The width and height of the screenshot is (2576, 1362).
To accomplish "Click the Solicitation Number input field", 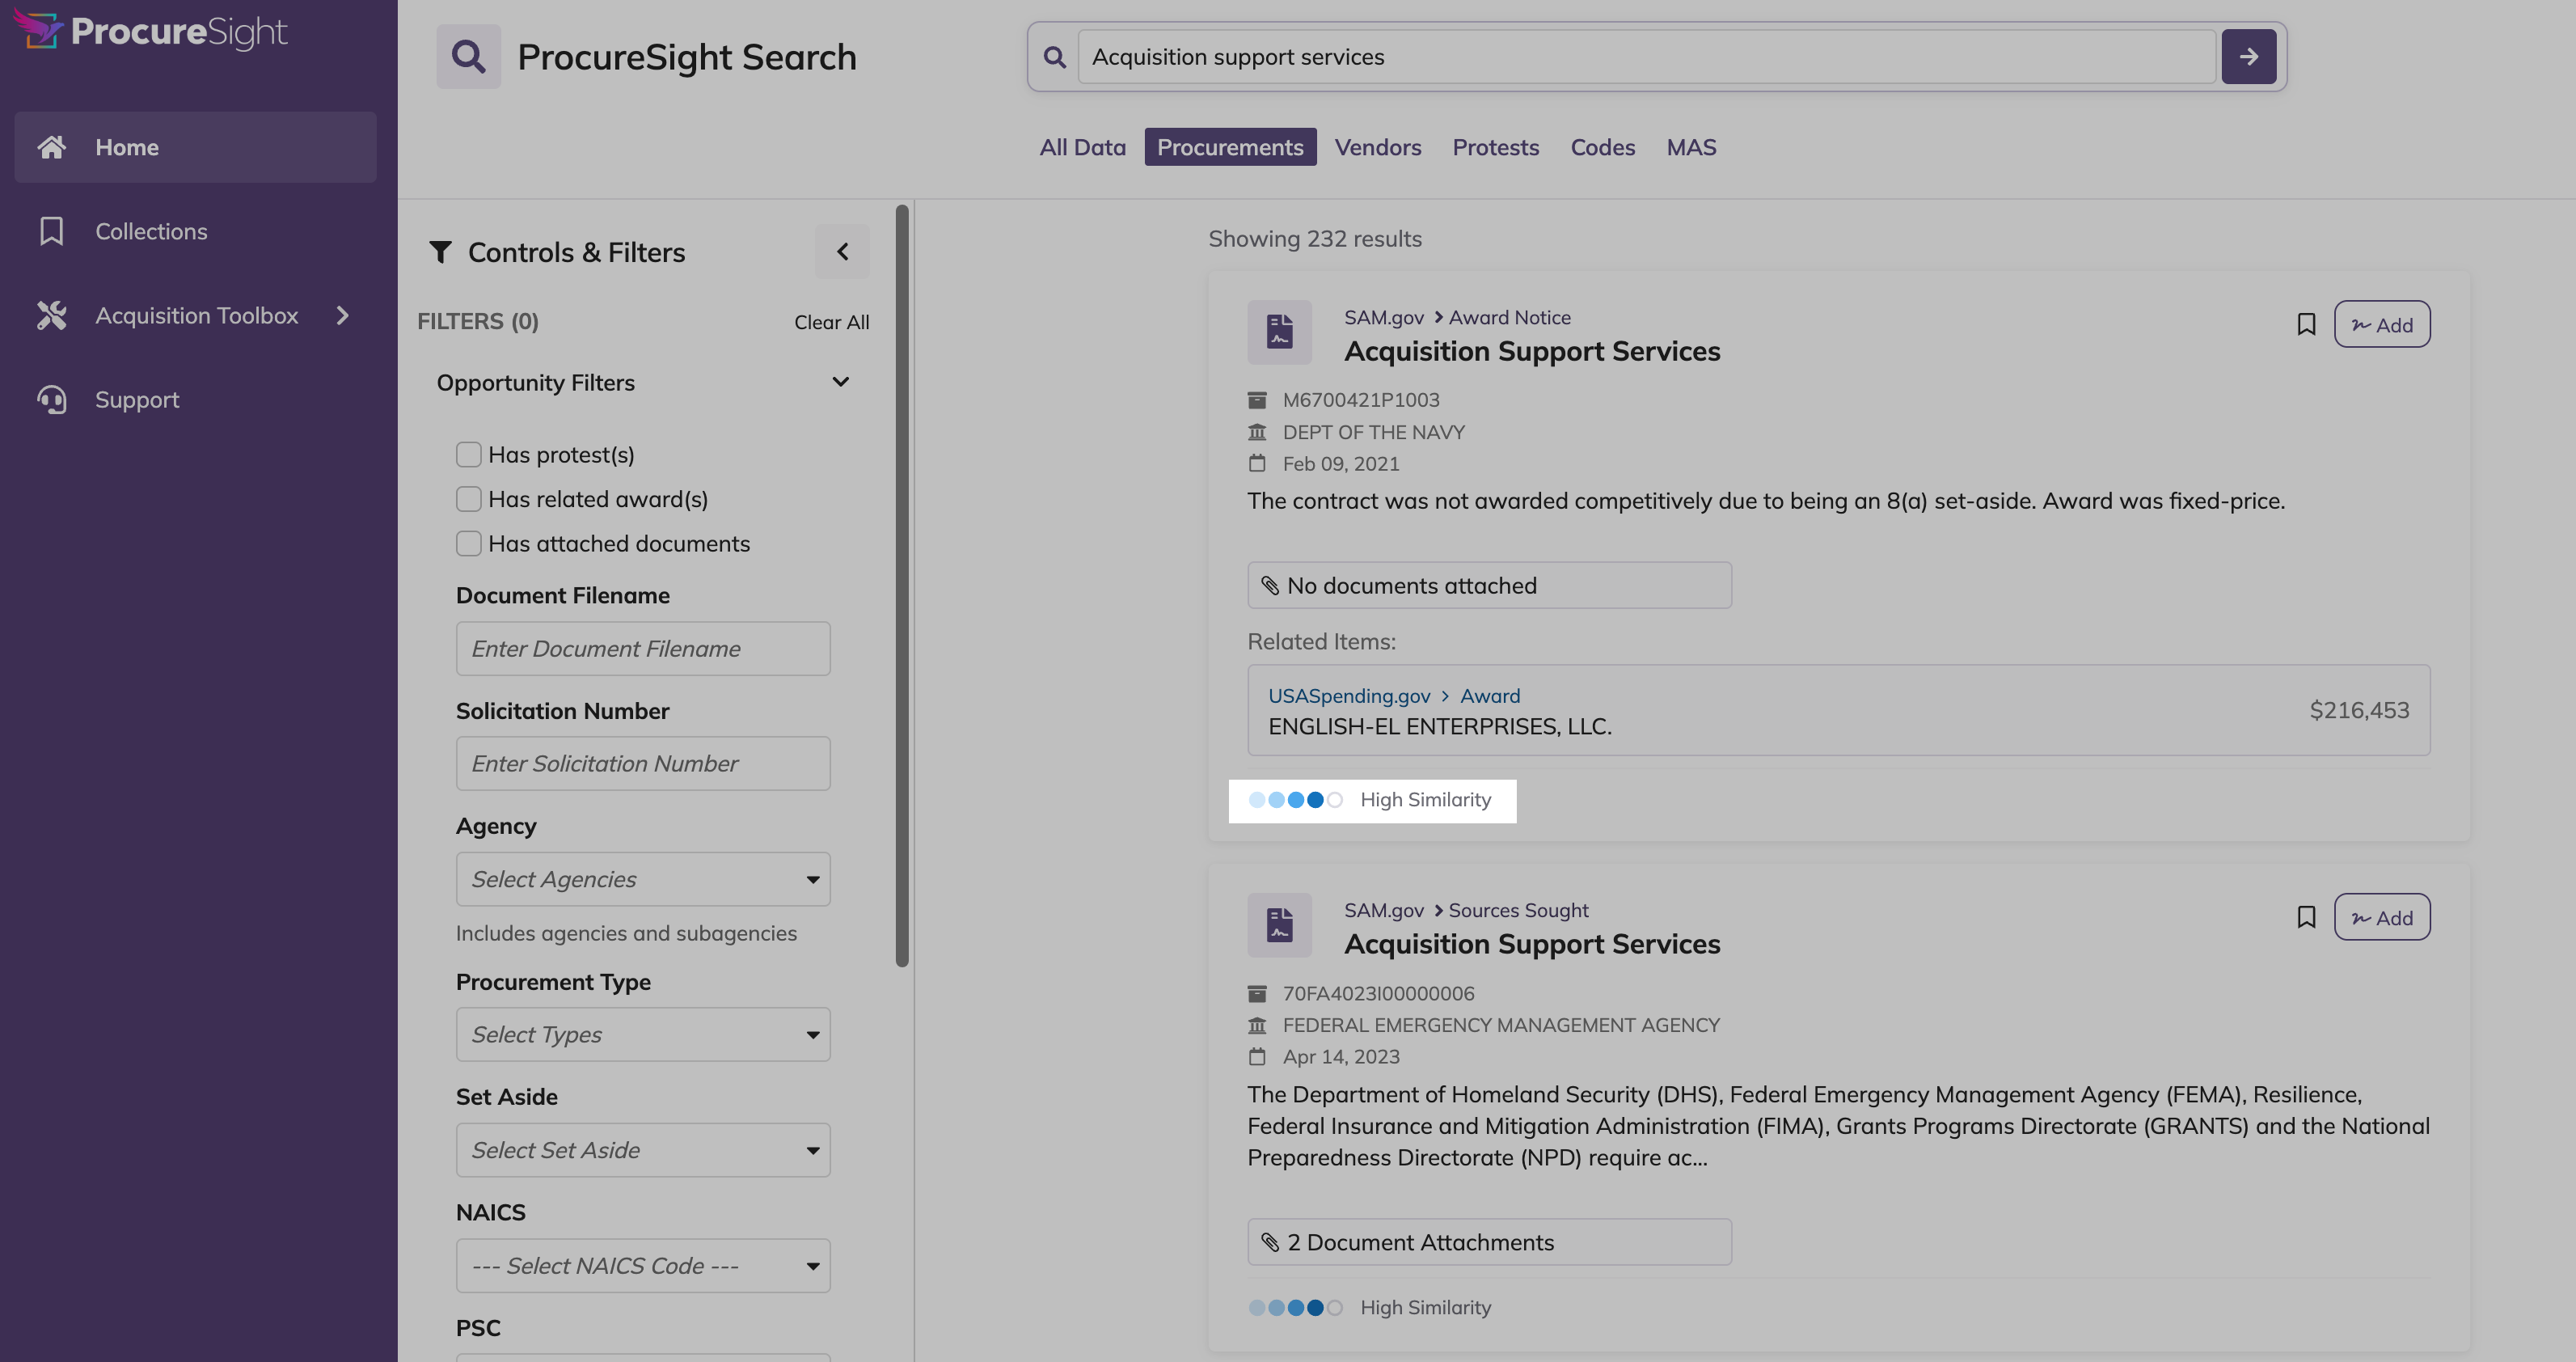I will pos(643,764).
